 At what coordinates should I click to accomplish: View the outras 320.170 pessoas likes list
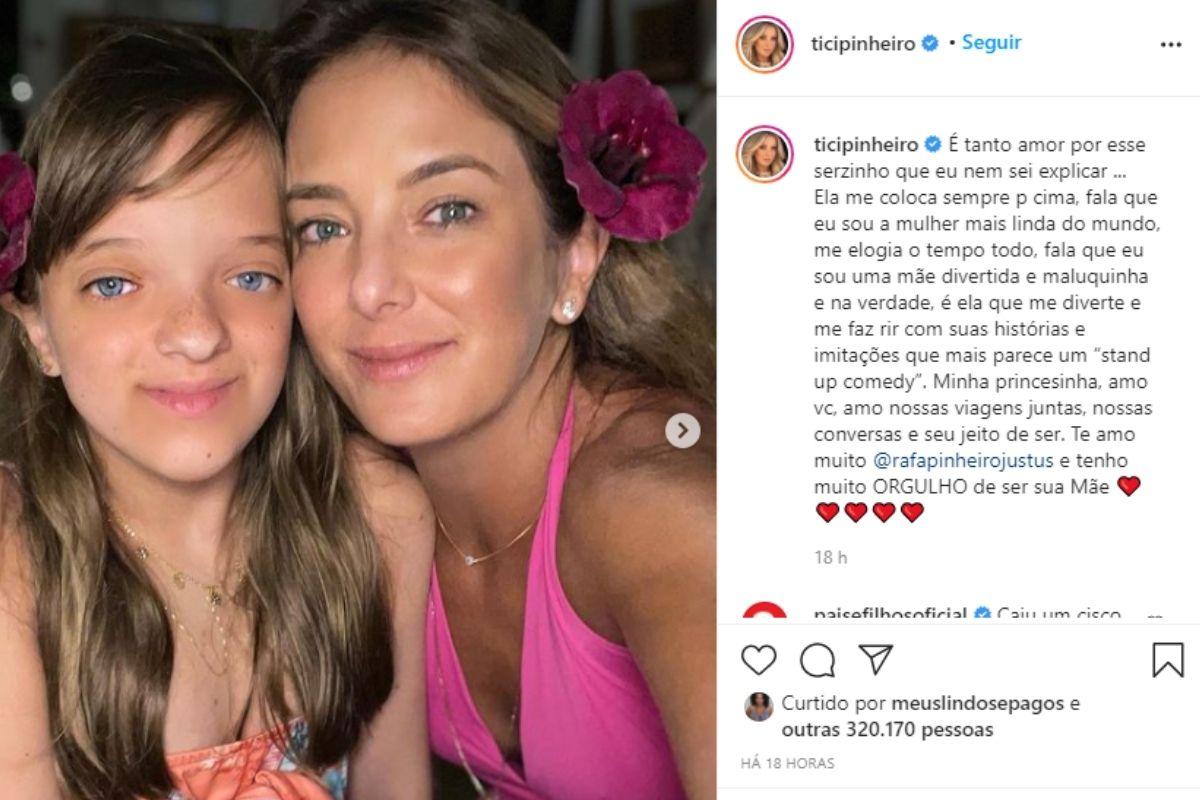click(x=887, y=730)
